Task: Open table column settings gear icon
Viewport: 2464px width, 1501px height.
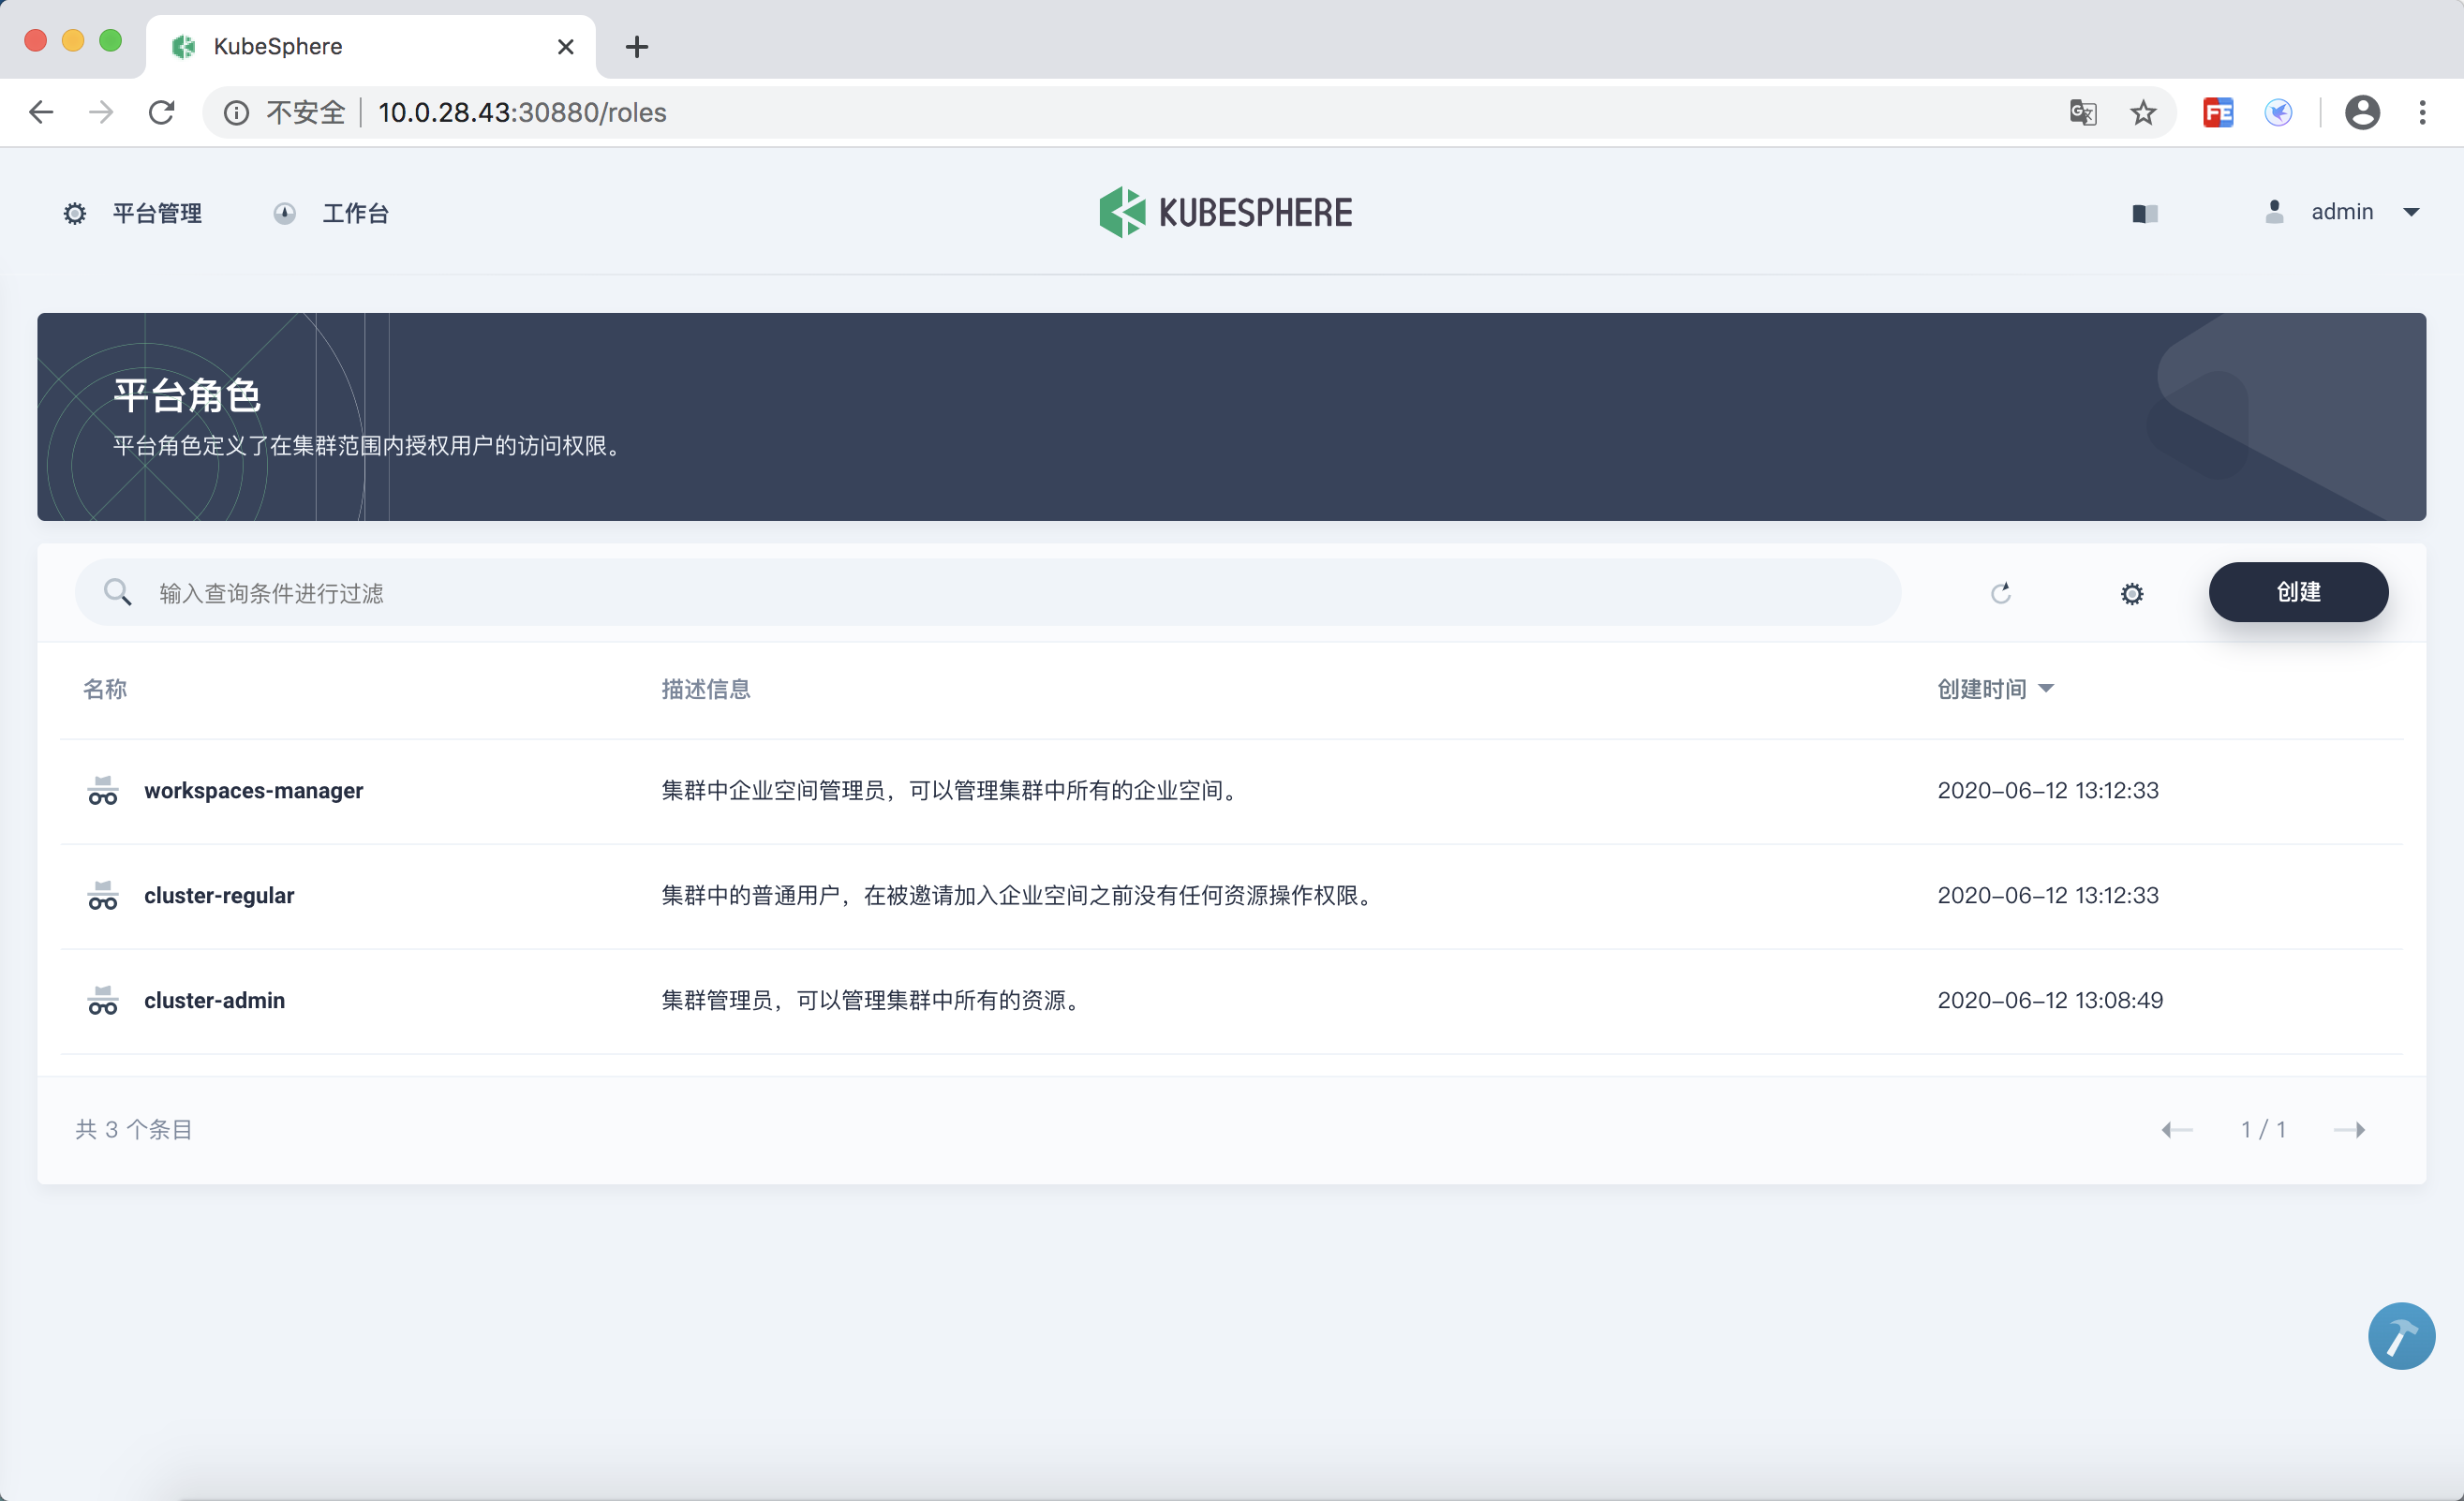Action: (2131, 593)
